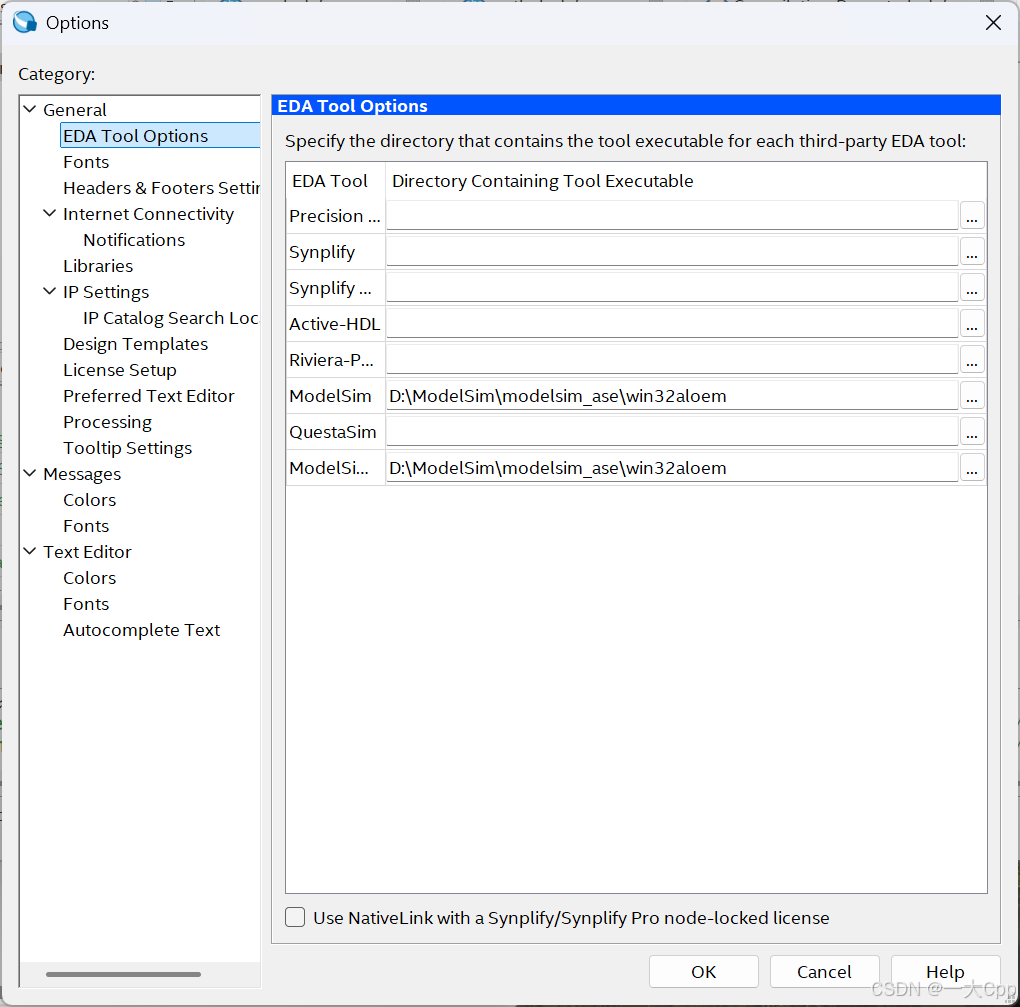
Task: Click the EDA Tool column header
Action: pos(335,181)
